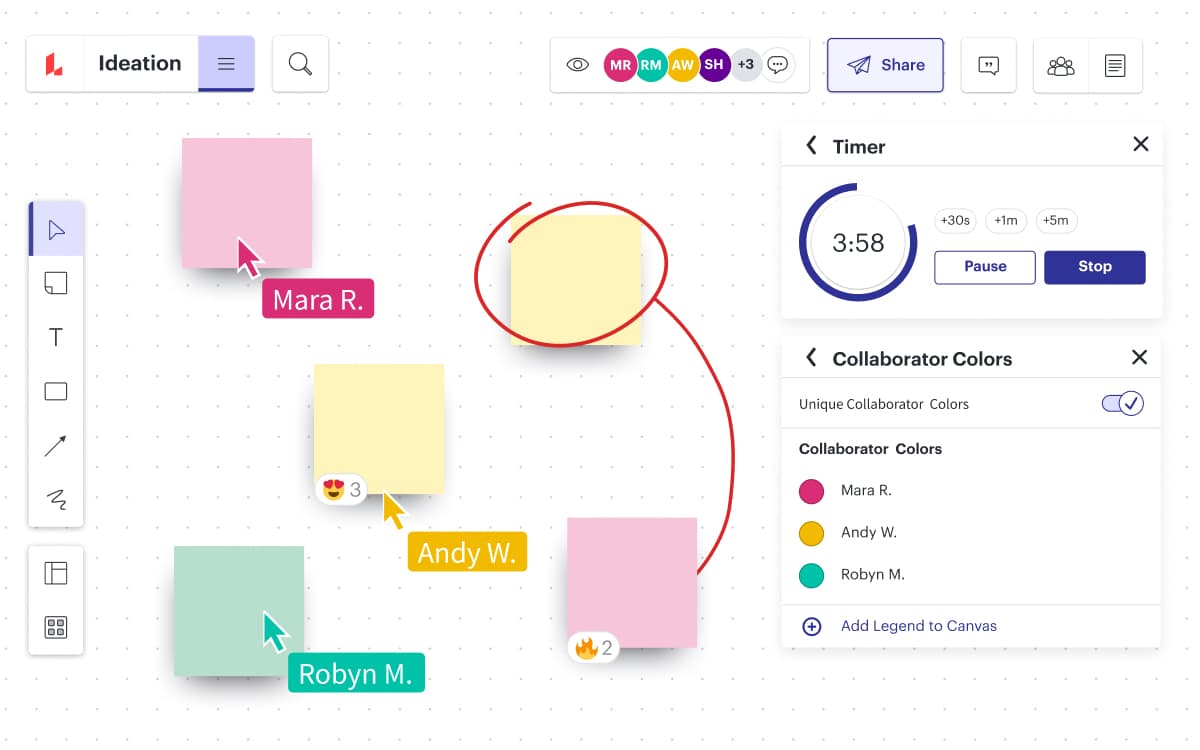Pick the sticky note tool
This screenshot has width=1200, height=750.
[x=56, y=283]
